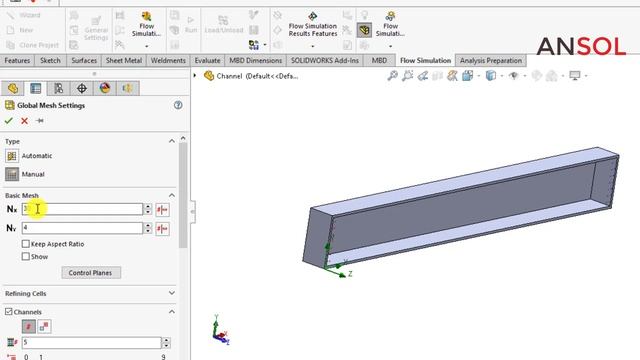Screen dimensions: 640x360
Task: Open the DisplayManager color-ball tab
Action: pos(105,88)
